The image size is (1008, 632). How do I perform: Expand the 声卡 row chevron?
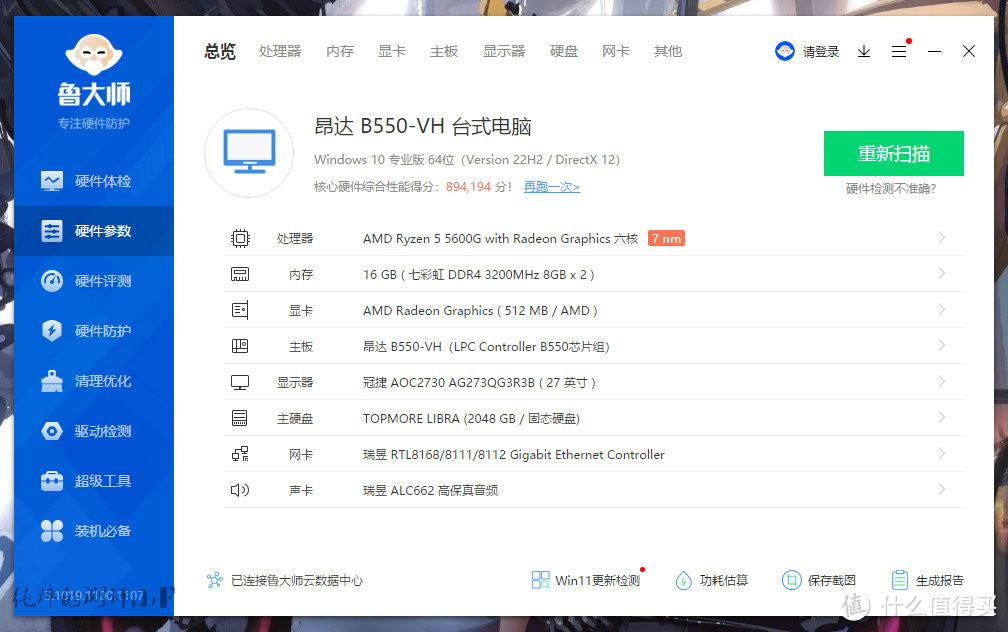point(942,489)
